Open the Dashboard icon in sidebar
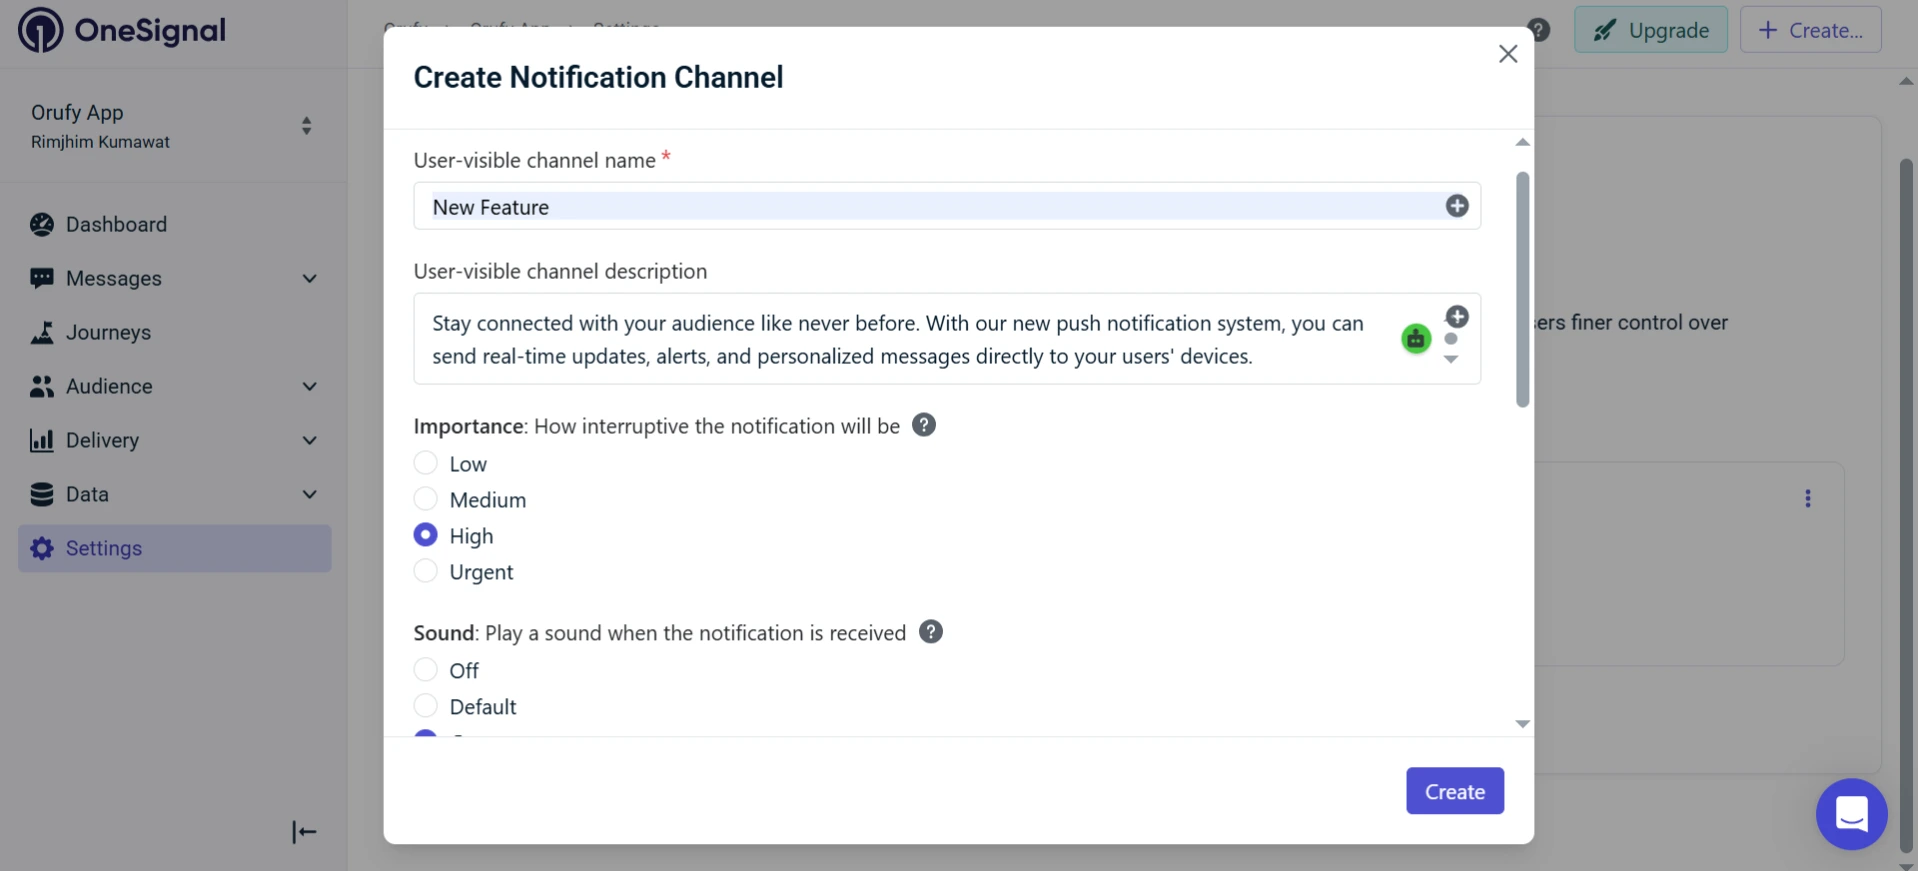The image size is (1918, 871). [42, 224]
